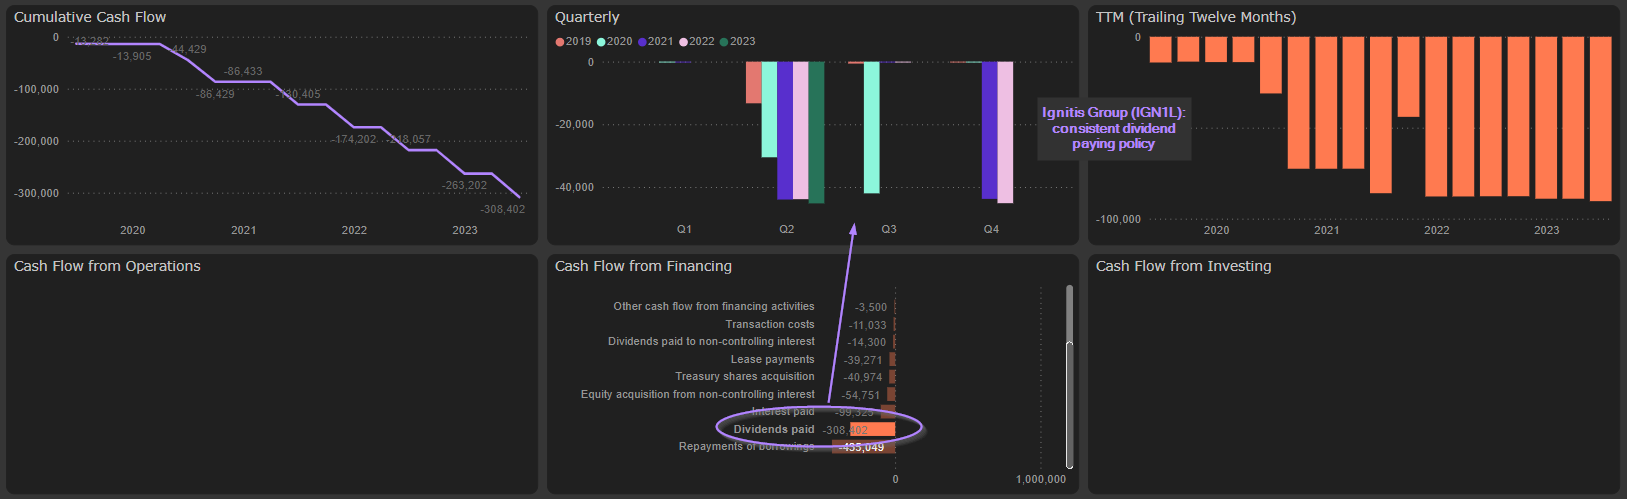This screenshot has height=499, width=1627.
Task: Click the Treasury shares acquisition label
Action: [x=744, y=377]
